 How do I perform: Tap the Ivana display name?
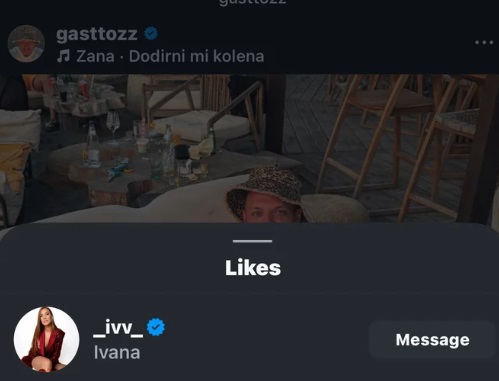pyautogui.click(x=117, y=353)
